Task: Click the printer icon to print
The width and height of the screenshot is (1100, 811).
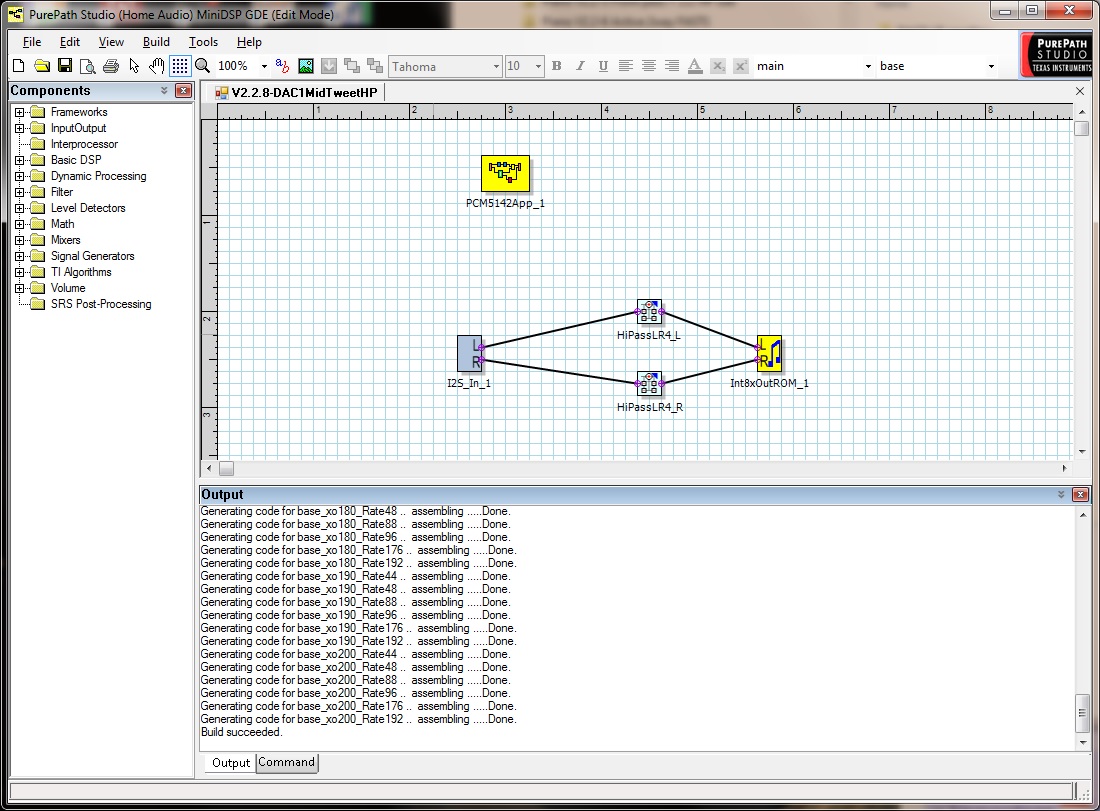Action: point(111,66)
